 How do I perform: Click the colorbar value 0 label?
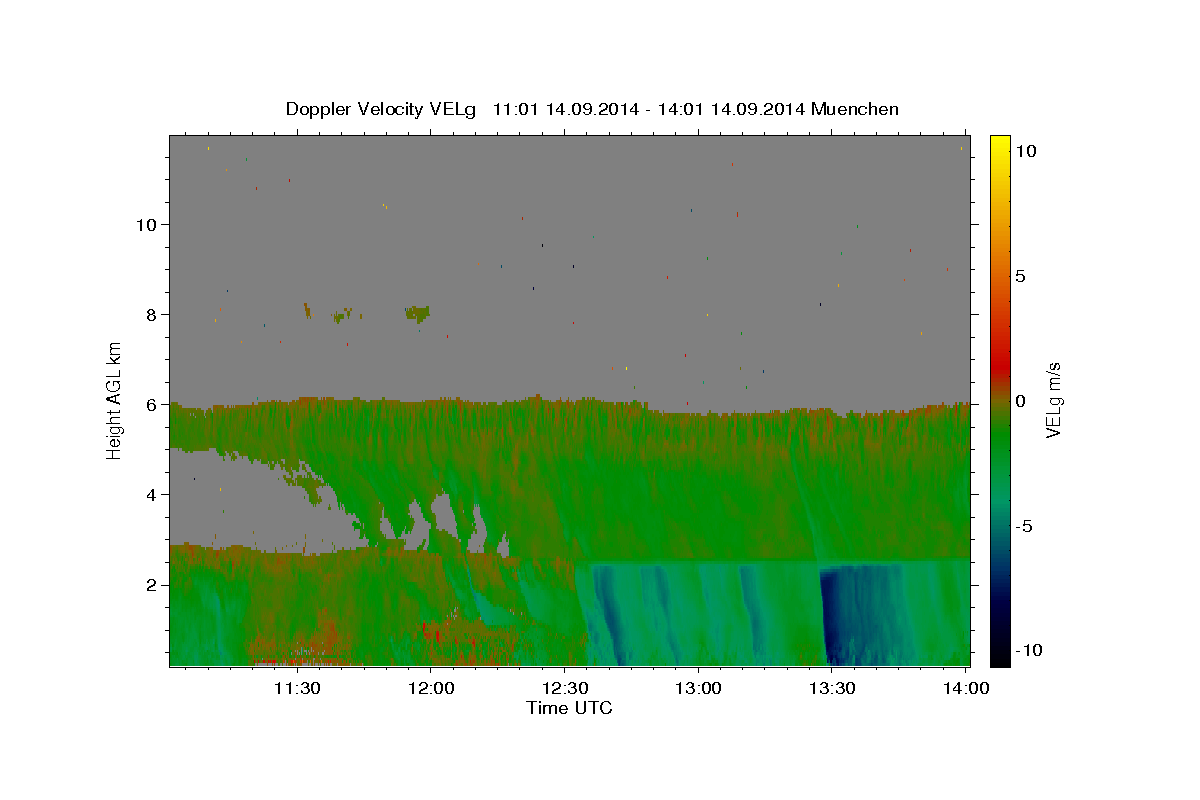point(1020,401)
